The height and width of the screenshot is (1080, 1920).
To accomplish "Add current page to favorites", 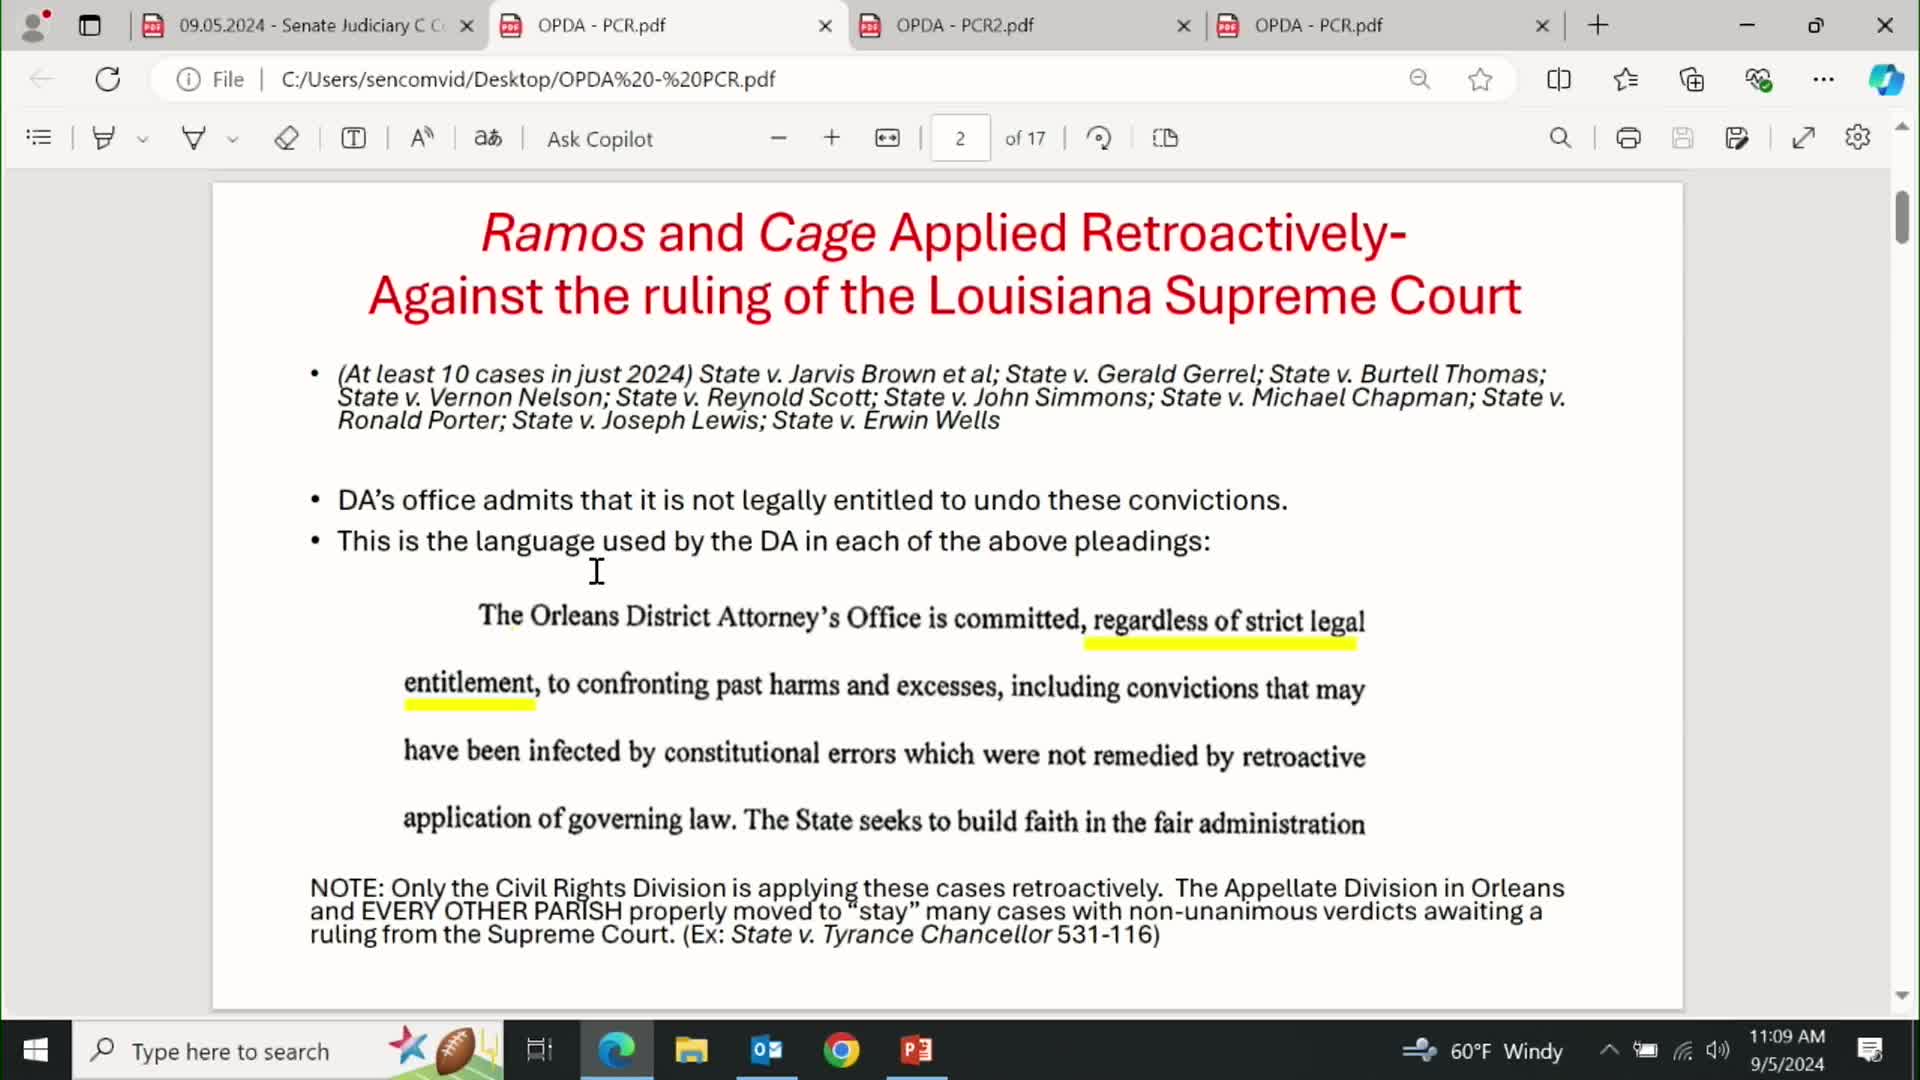I will click(1480, 79).
